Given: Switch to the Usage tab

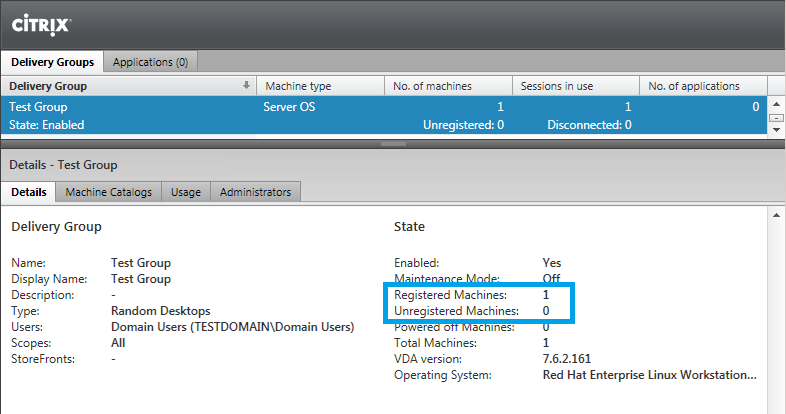Looking at the screenshot, I should tap(186, 192).
